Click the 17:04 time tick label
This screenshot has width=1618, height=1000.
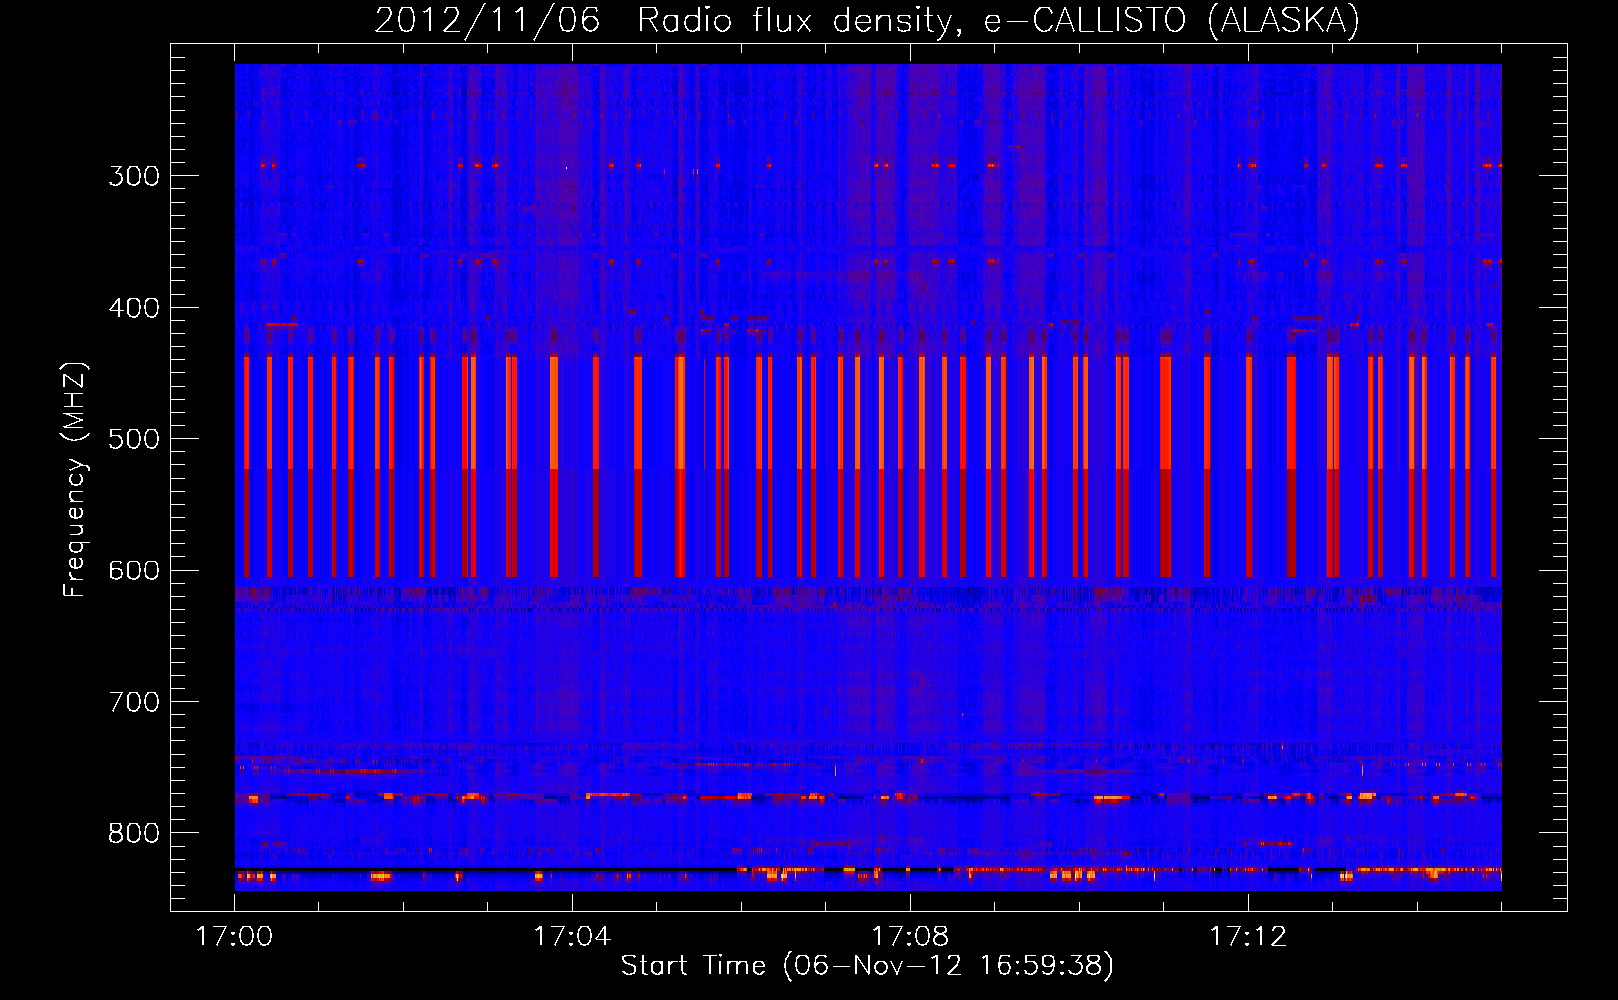572,936
